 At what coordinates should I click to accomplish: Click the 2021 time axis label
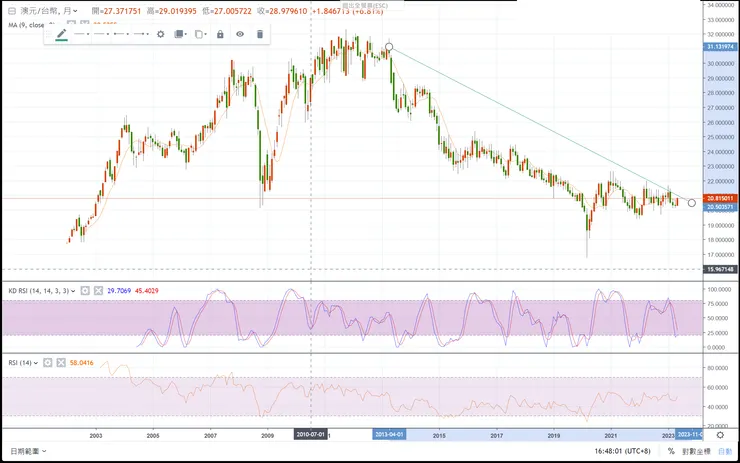(x=611, y=436)
